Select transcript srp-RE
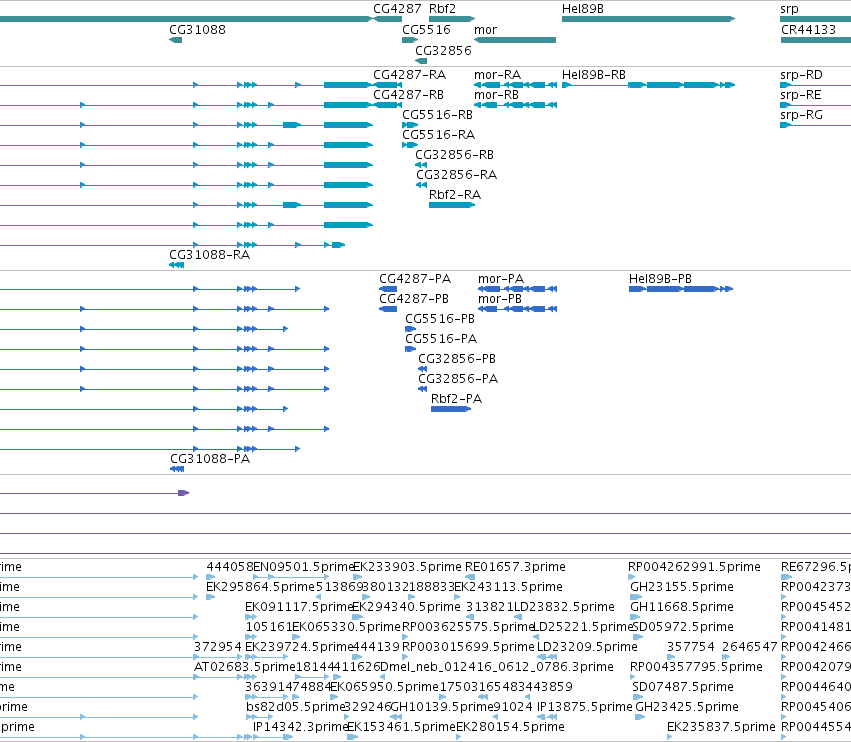851x742 pixels. [801, 94]
